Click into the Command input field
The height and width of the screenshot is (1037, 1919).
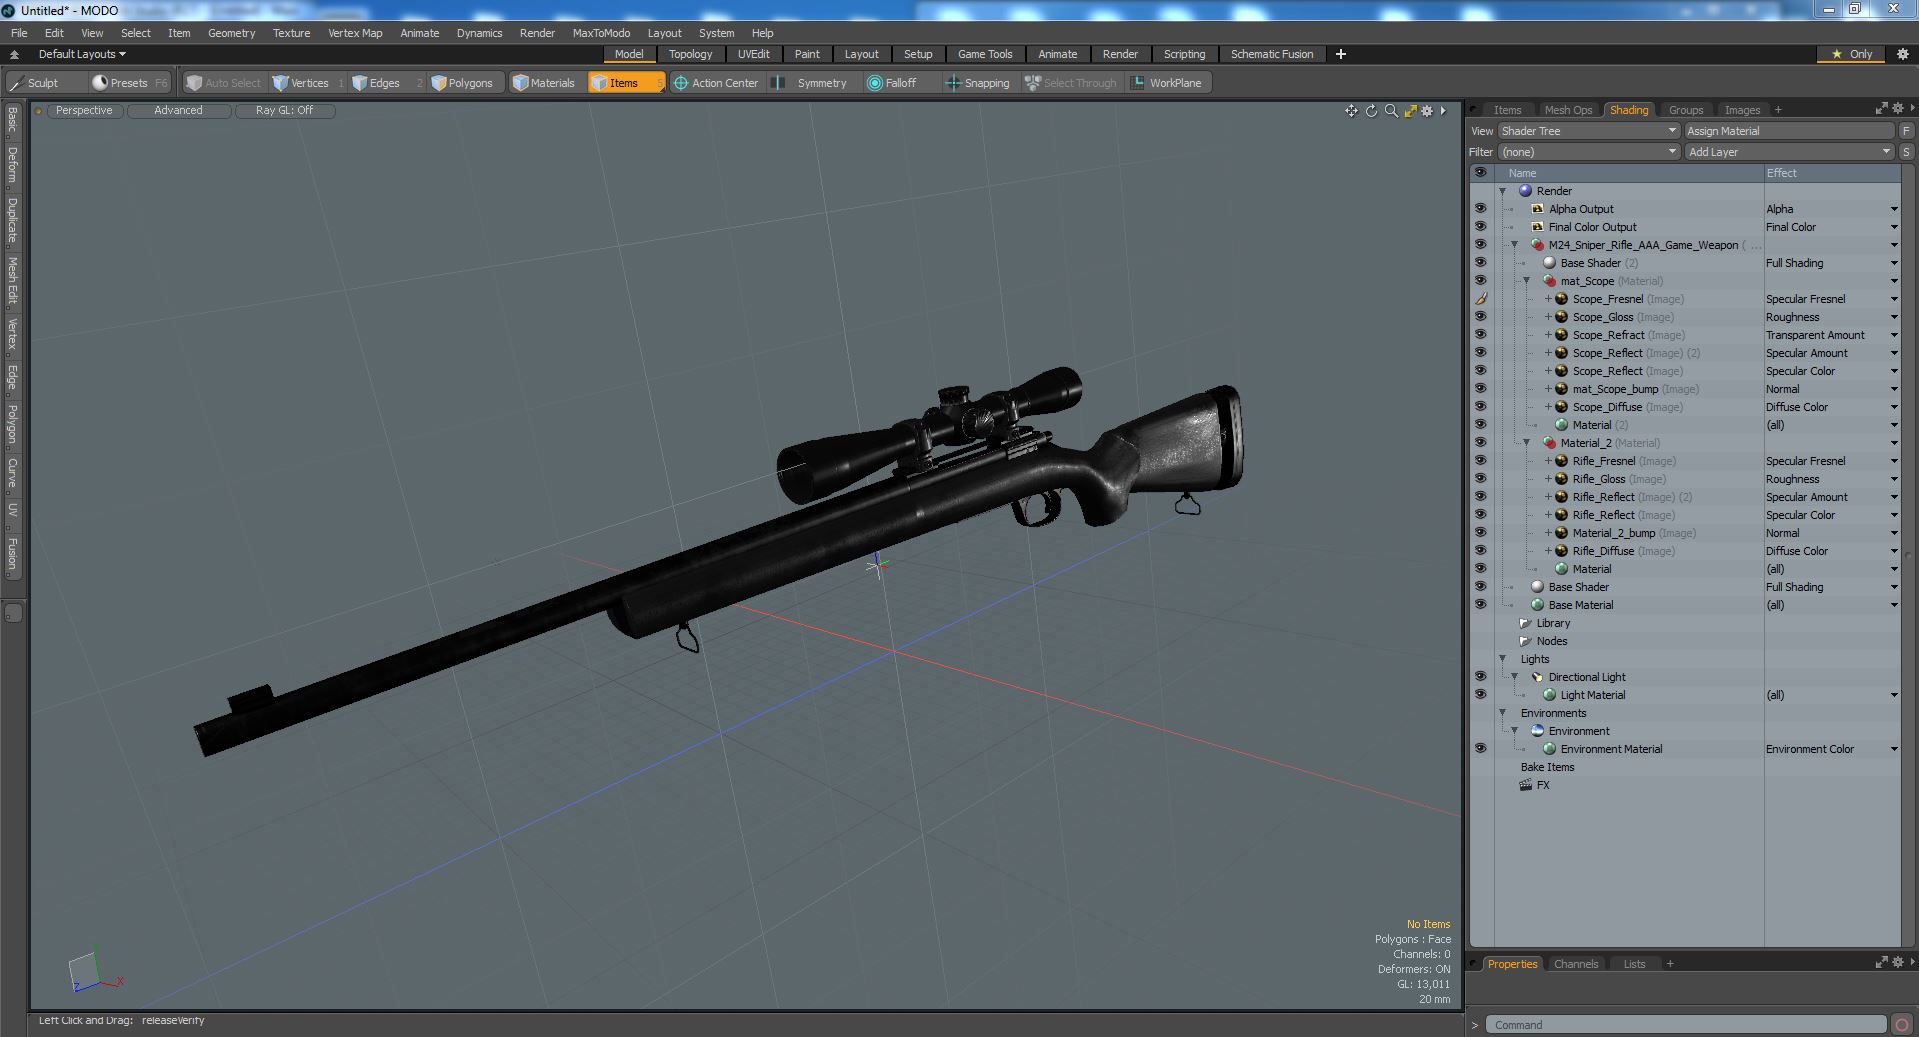click(1685, 1025)
